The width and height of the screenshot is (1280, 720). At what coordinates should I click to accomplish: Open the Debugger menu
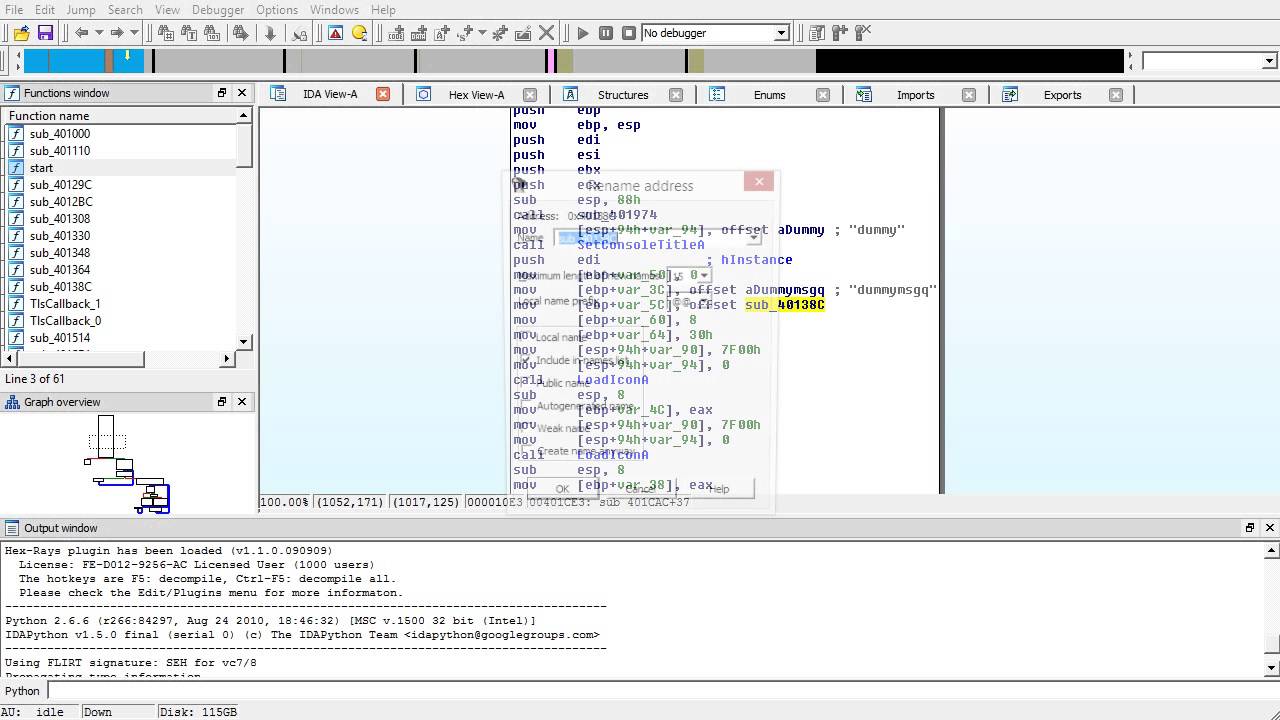coord(218,9)
